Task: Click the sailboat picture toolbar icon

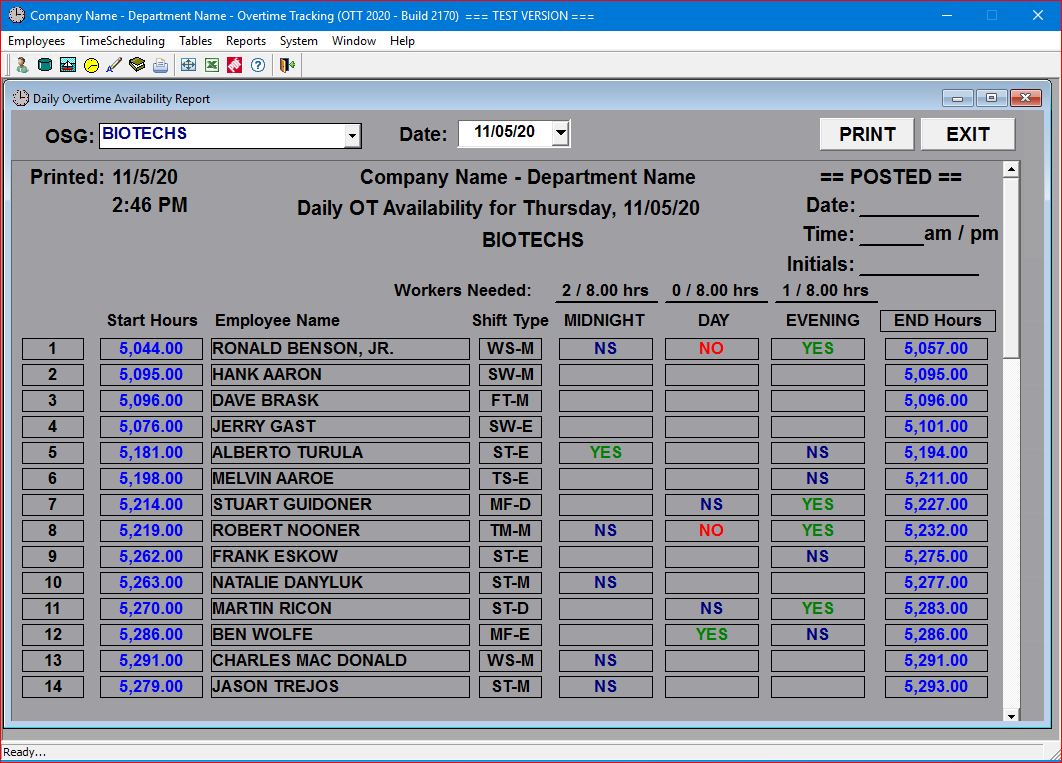Action: [x=68, y=65]
